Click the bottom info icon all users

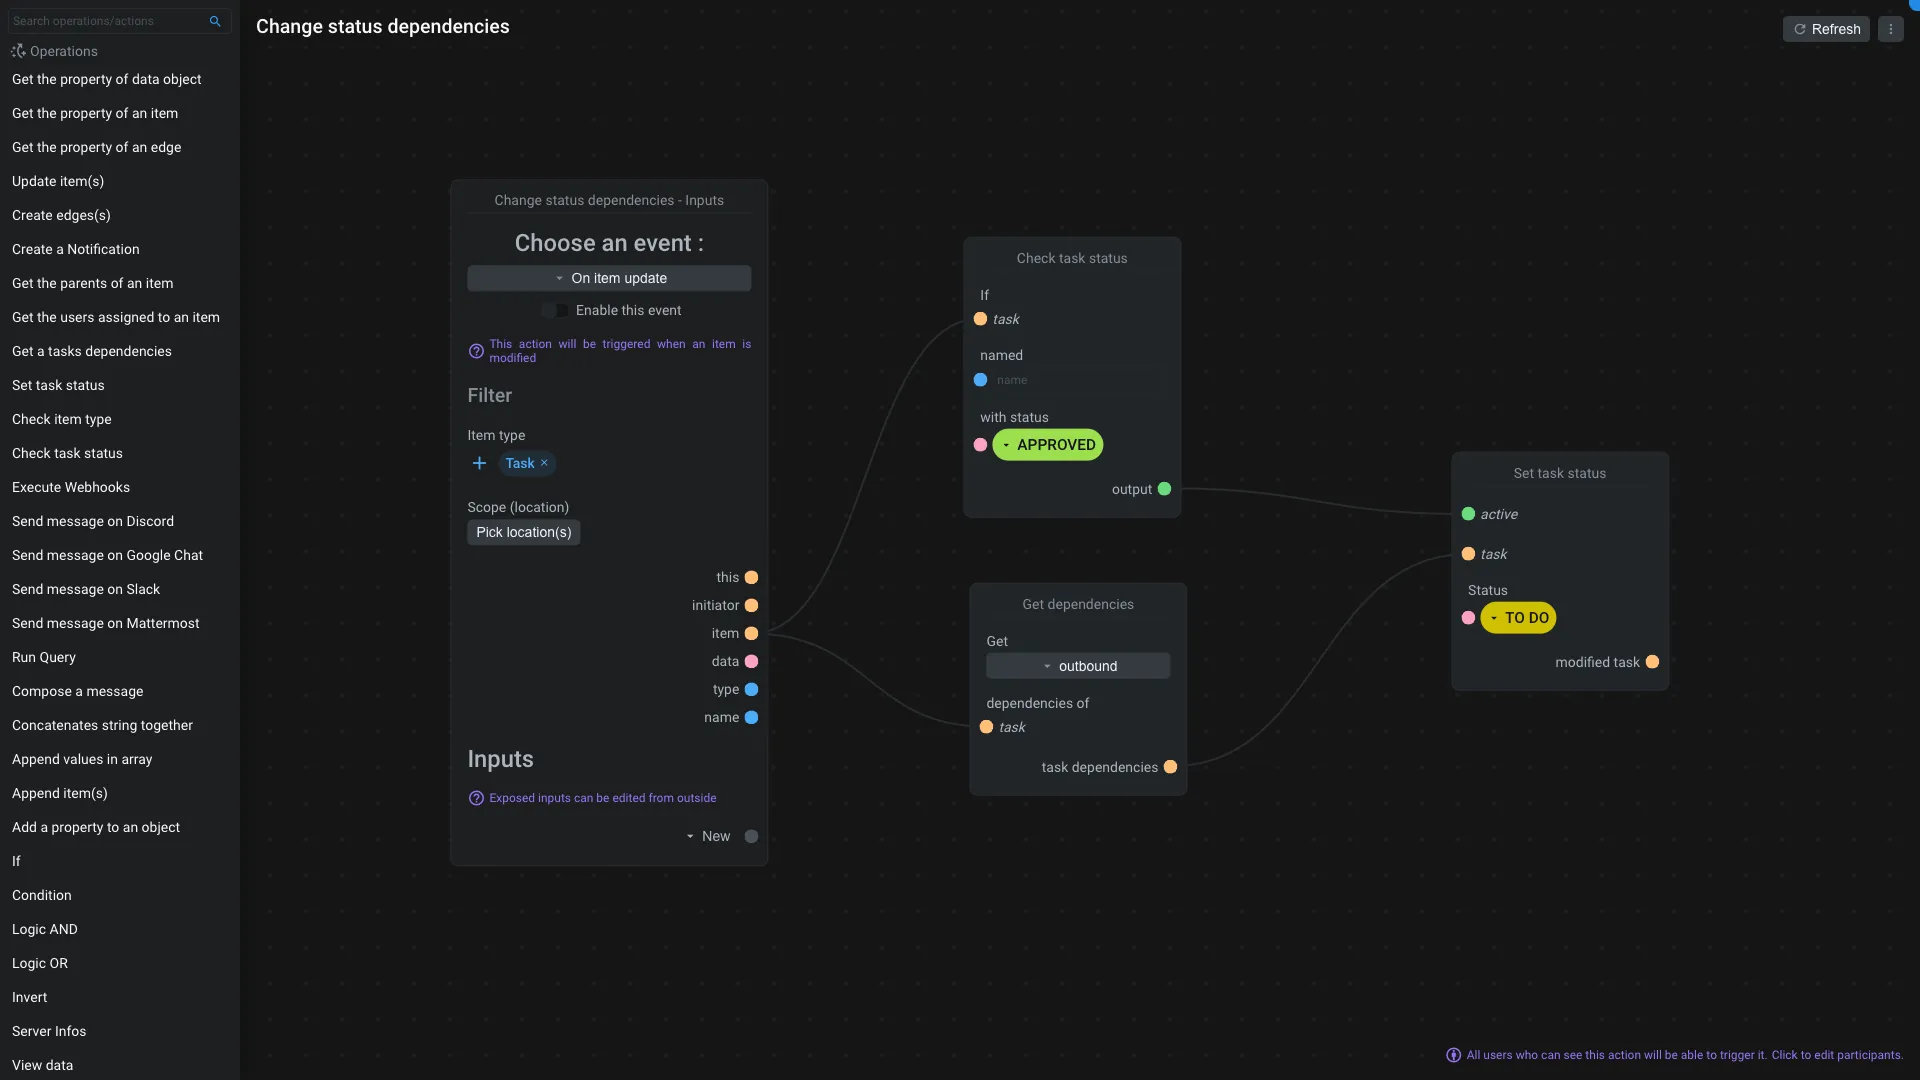pos(1453,1055)
